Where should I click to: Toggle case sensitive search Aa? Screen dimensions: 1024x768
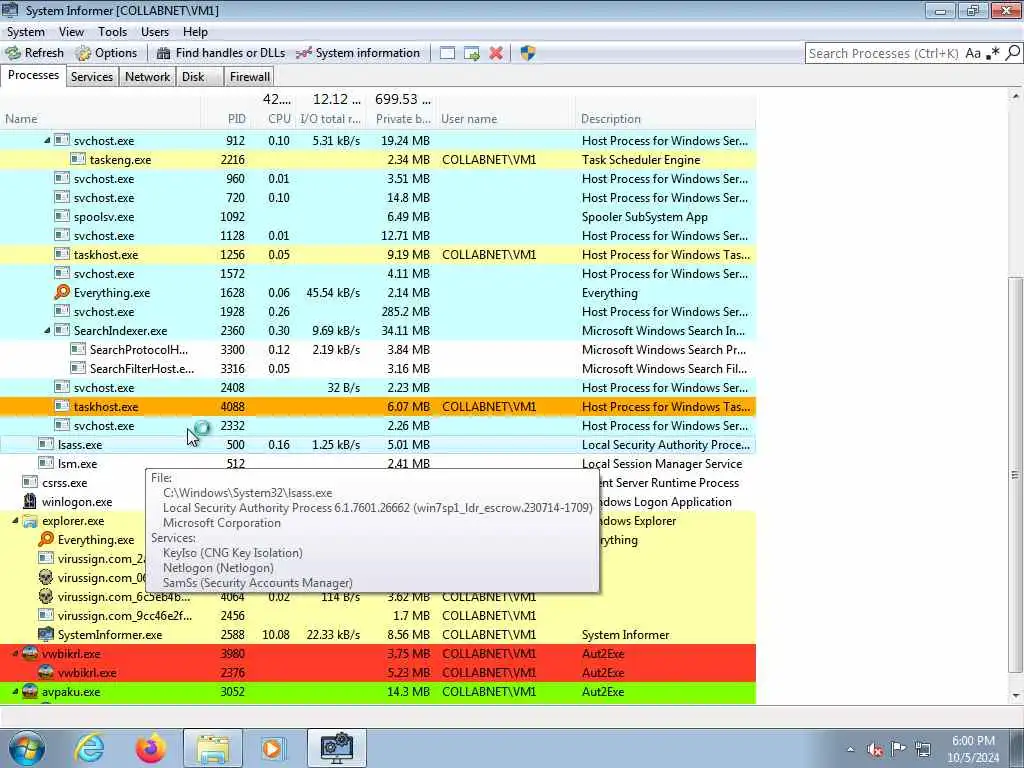coord(973,54)
